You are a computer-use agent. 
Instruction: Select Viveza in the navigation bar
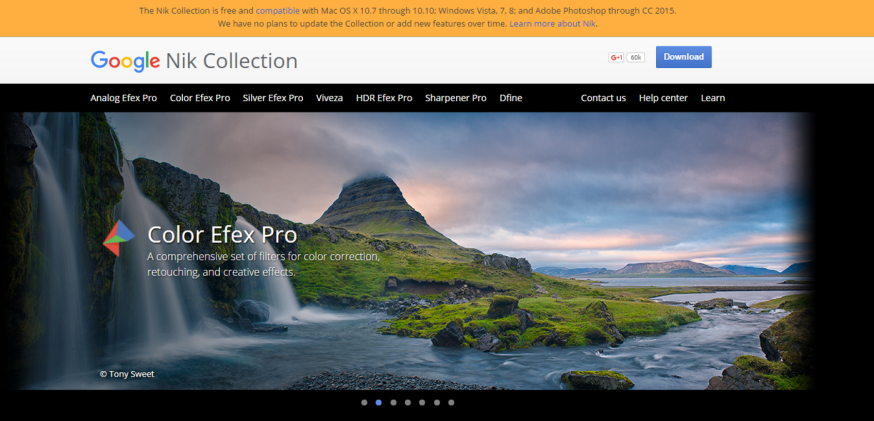[x=329, y=98]
